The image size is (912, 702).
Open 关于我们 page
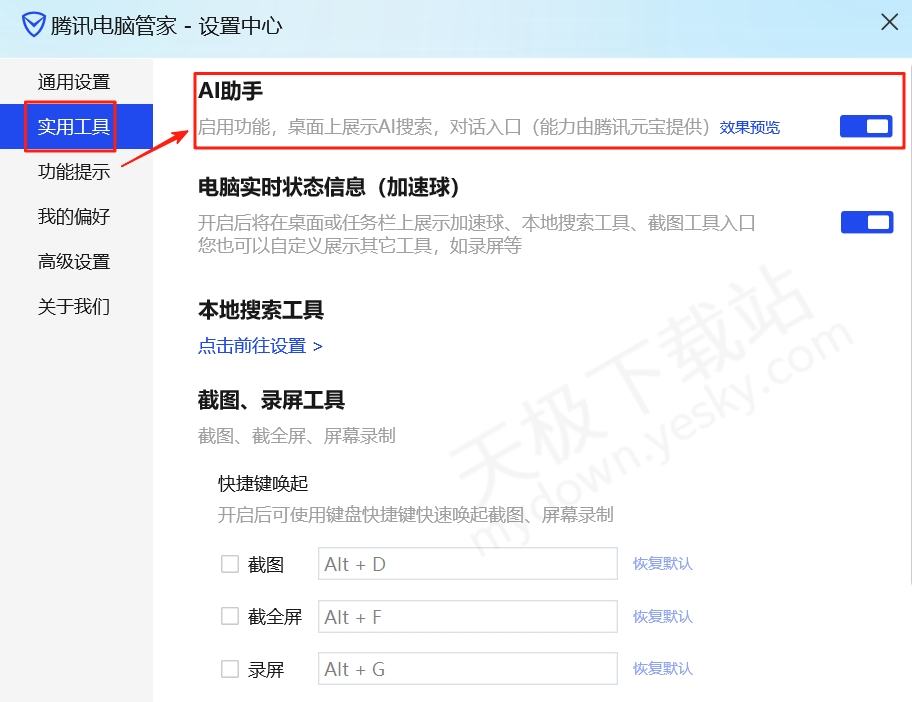(74, 307)
